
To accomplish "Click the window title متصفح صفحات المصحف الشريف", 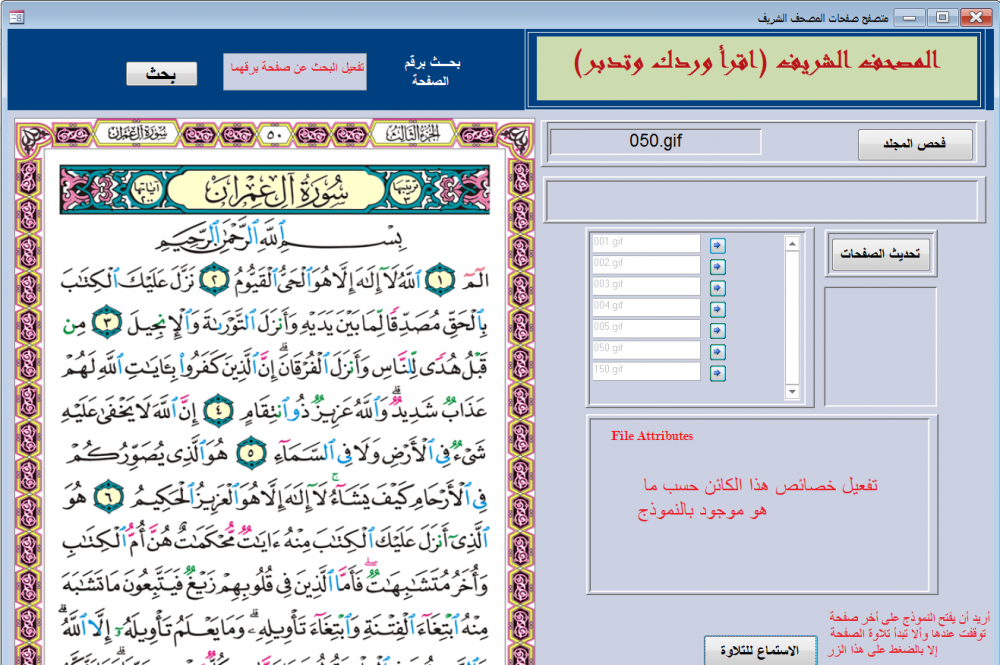I will click(823, 18).
